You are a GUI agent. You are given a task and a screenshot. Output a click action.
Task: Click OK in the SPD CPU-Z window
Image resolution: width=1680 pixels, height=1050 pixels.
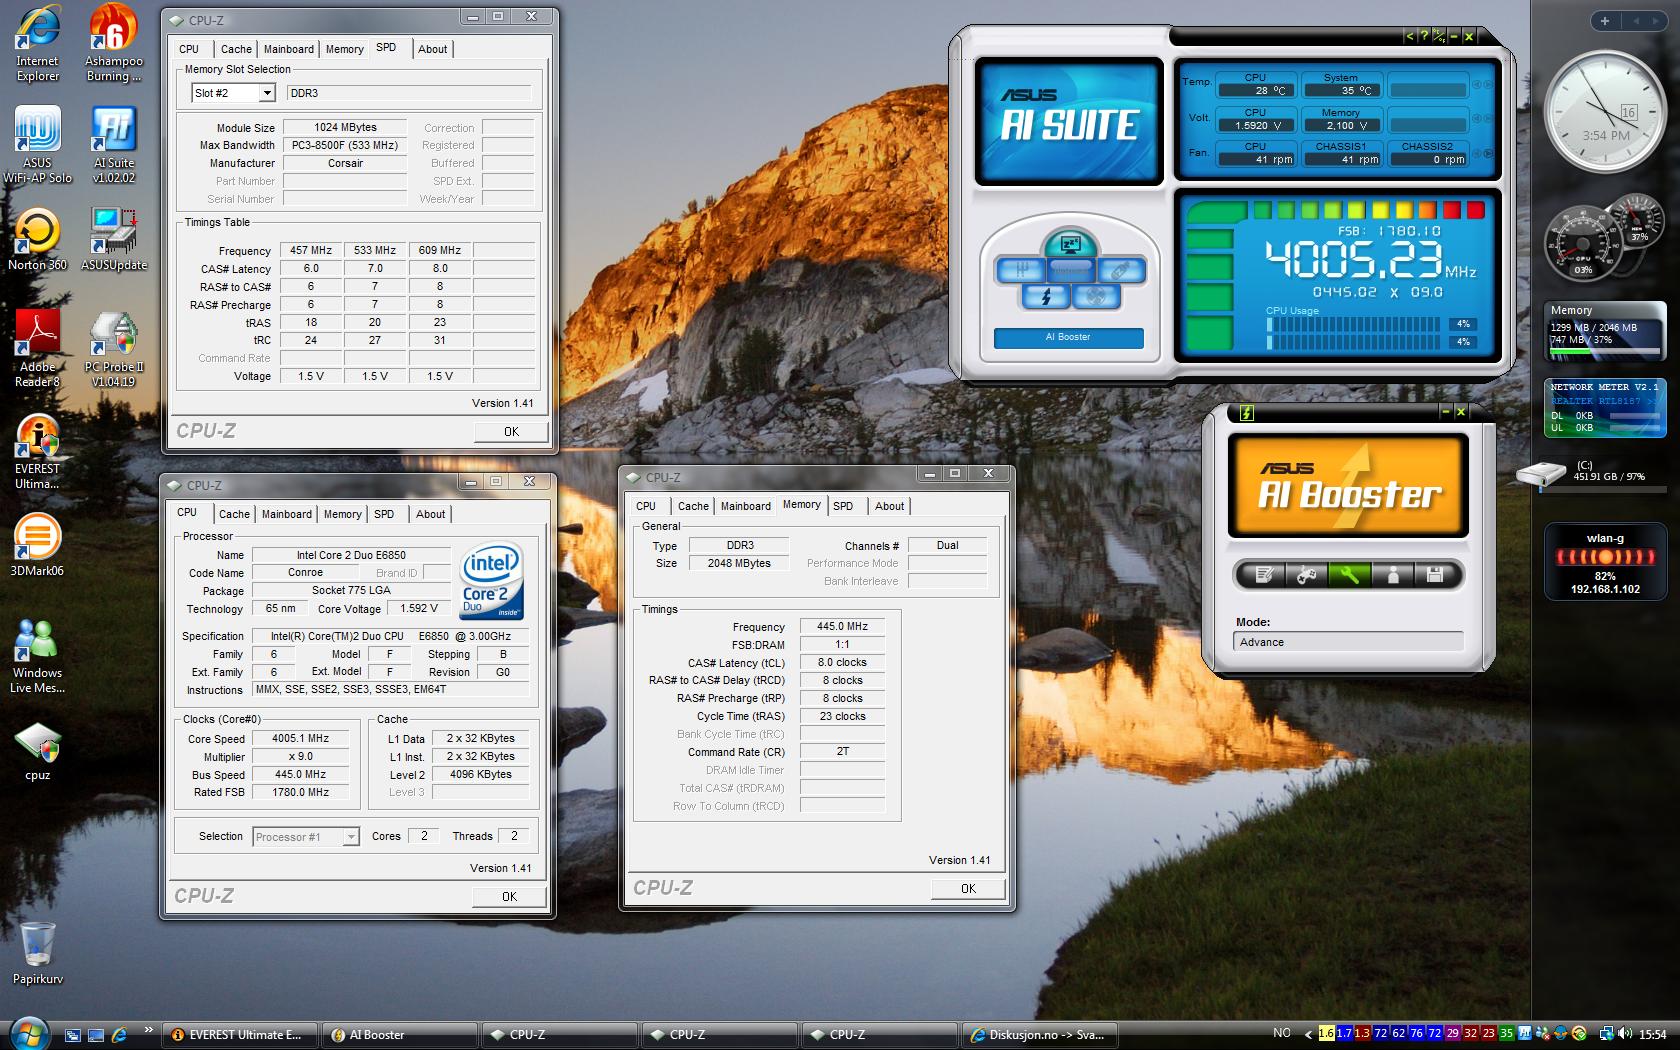[x=511, y=432]
